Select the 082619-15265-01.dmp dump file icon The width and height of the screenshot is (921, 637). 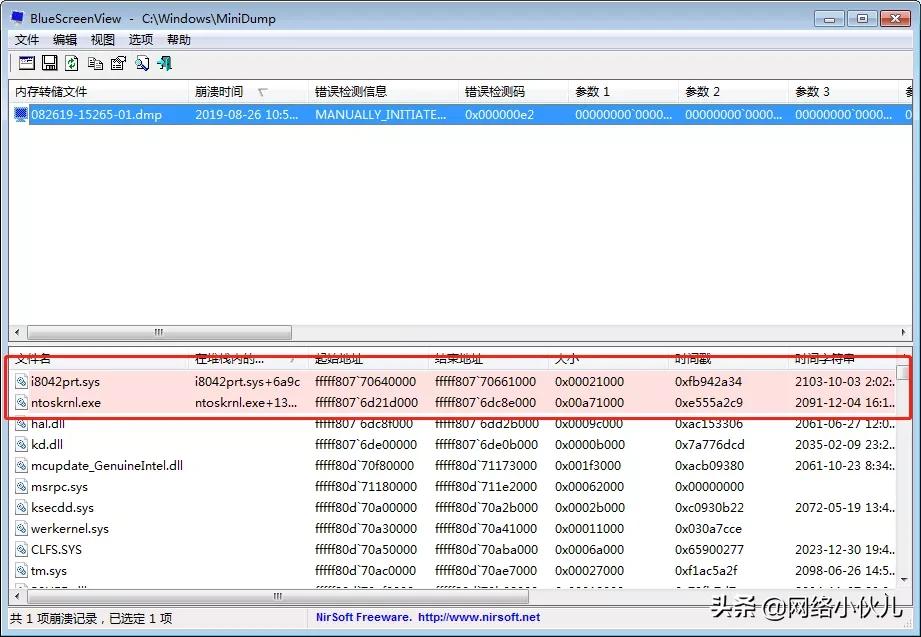coord(21,114)
